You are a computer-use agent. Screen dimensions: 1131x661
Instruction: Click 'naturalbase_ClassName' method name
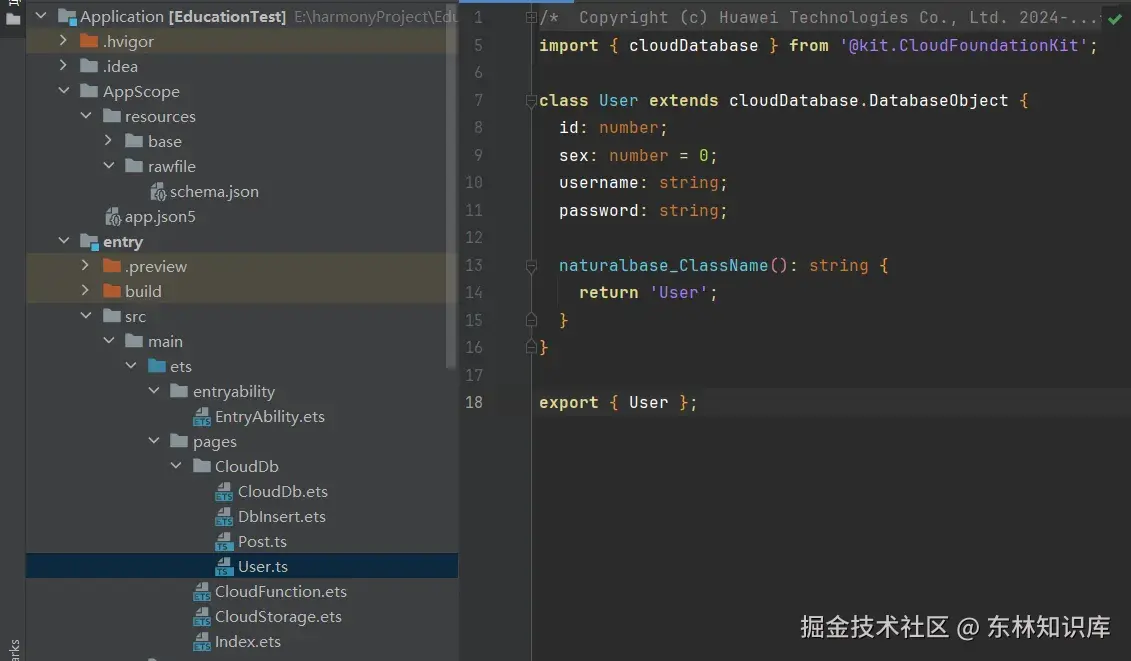(x=663, y=266)
